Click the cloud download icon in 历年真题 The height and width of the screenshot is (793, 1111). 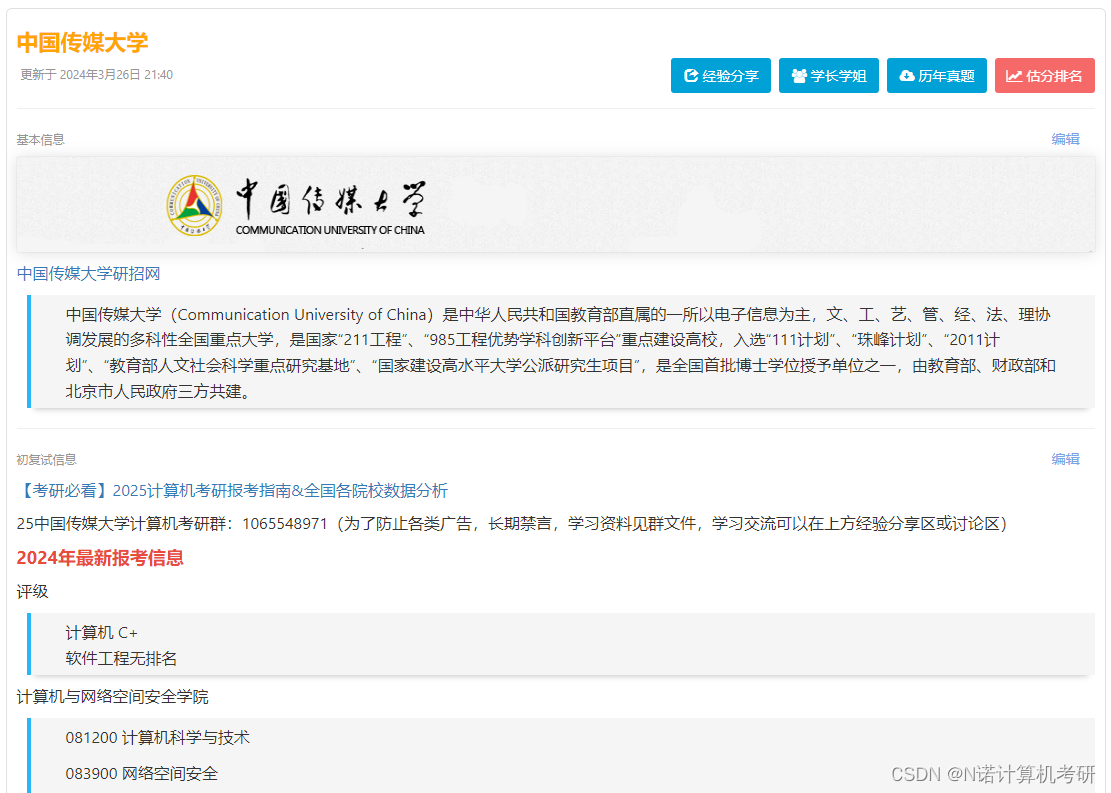click(907, 76)
